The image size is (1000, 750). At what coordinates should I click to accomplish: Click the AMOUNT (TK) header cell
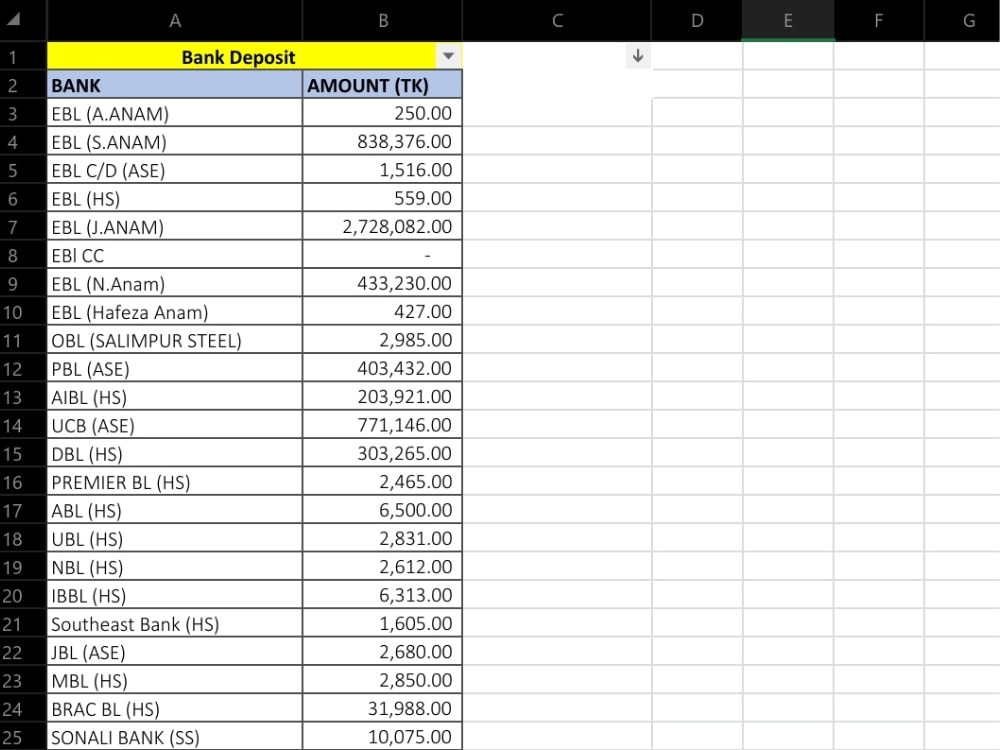(383, 85)
